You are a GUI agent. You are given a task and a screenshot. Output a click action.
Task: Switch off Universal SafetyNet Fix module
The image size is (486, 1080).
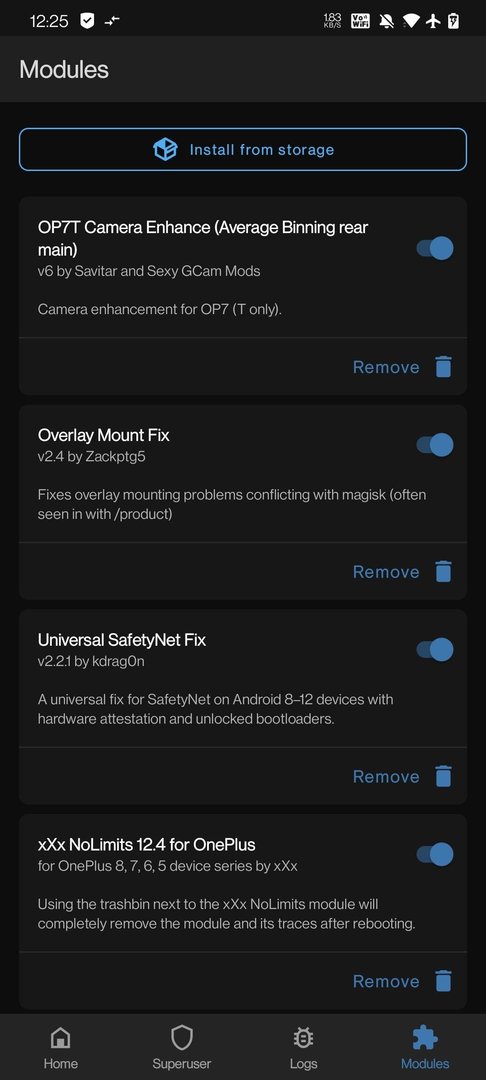pos(435,650)
